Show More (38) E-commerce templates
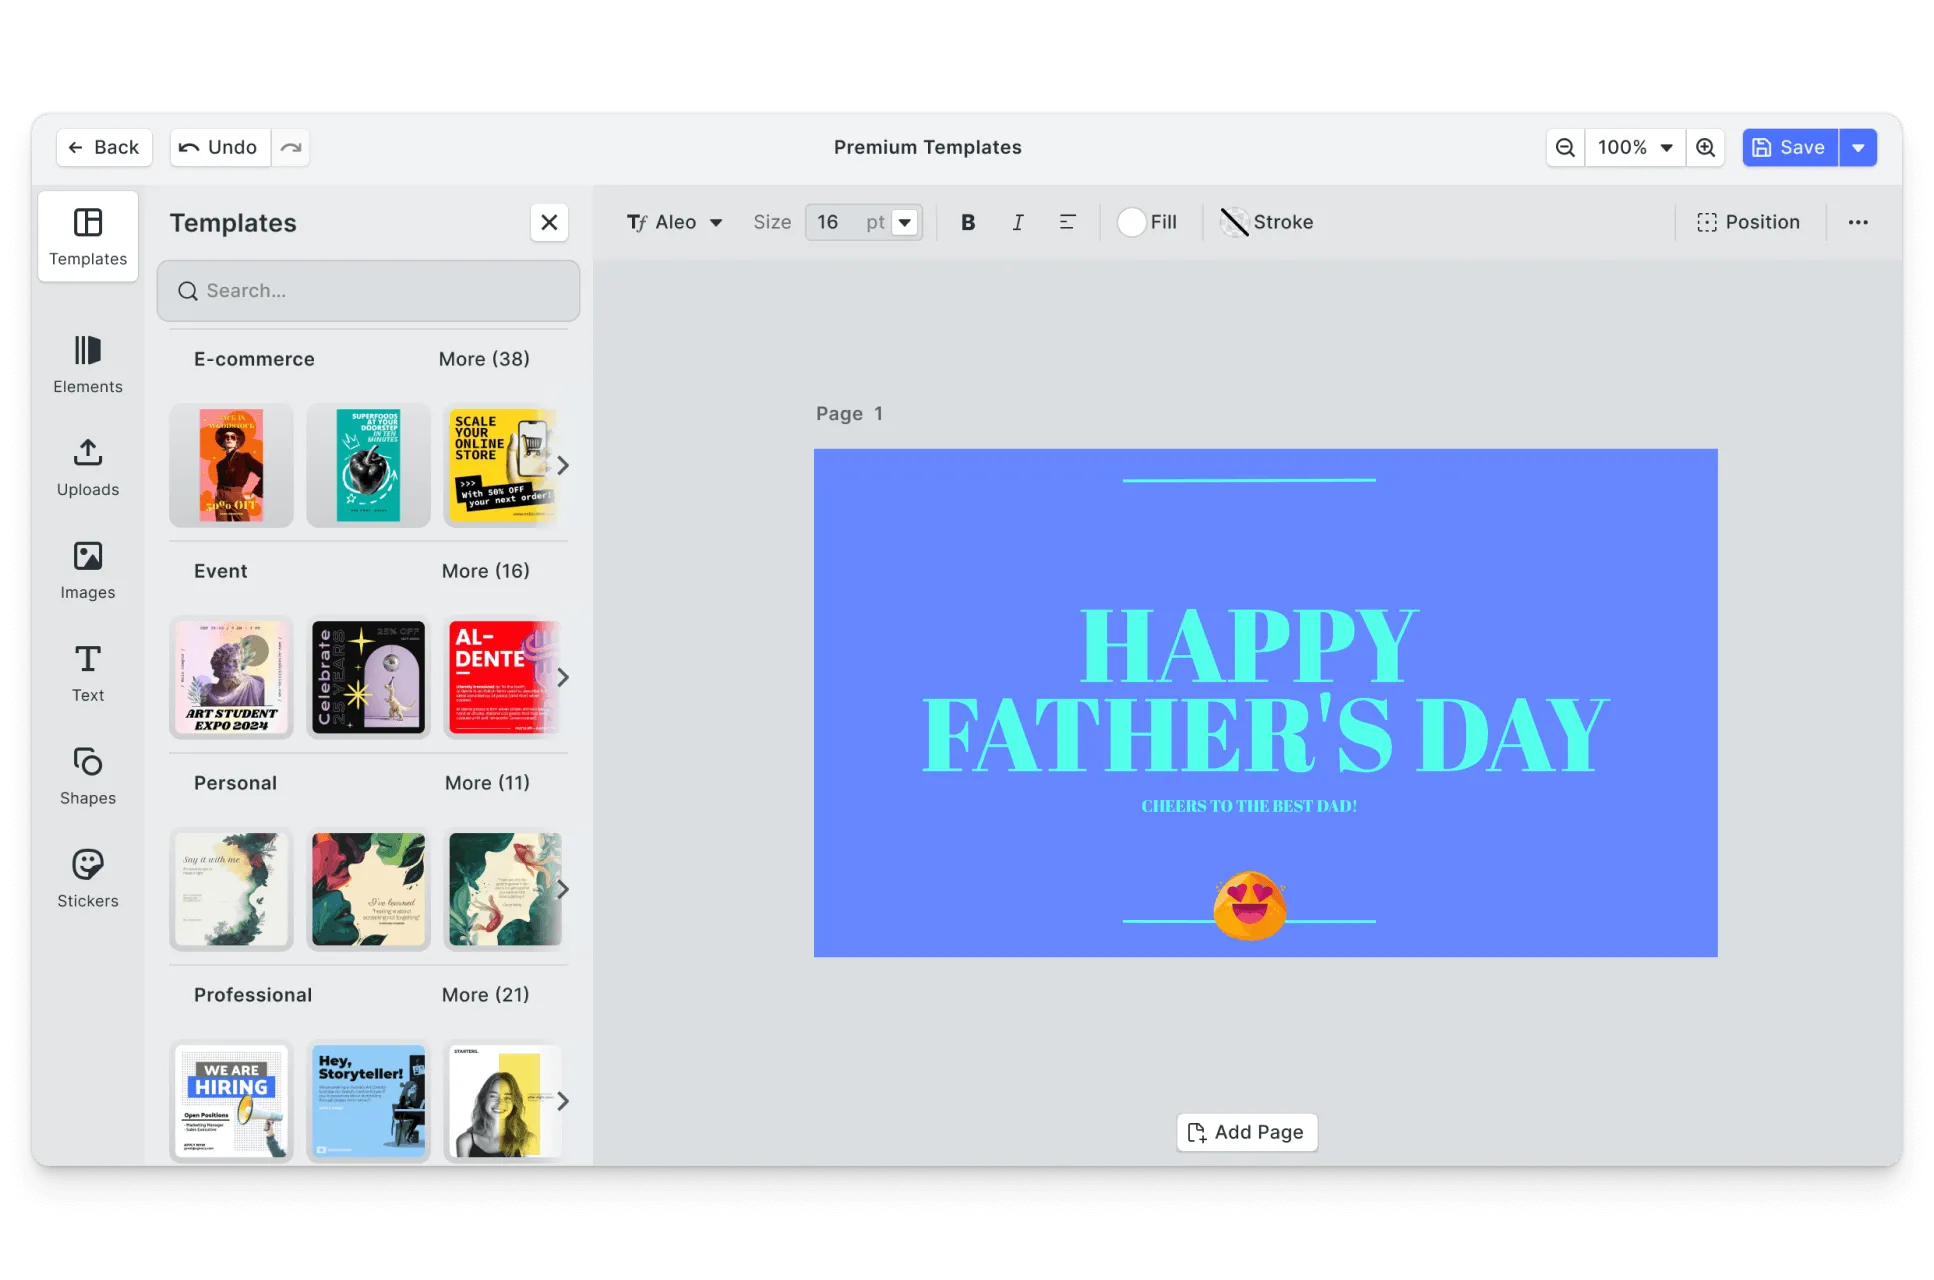This screenshot has height=1280, width=1934. 484,359
